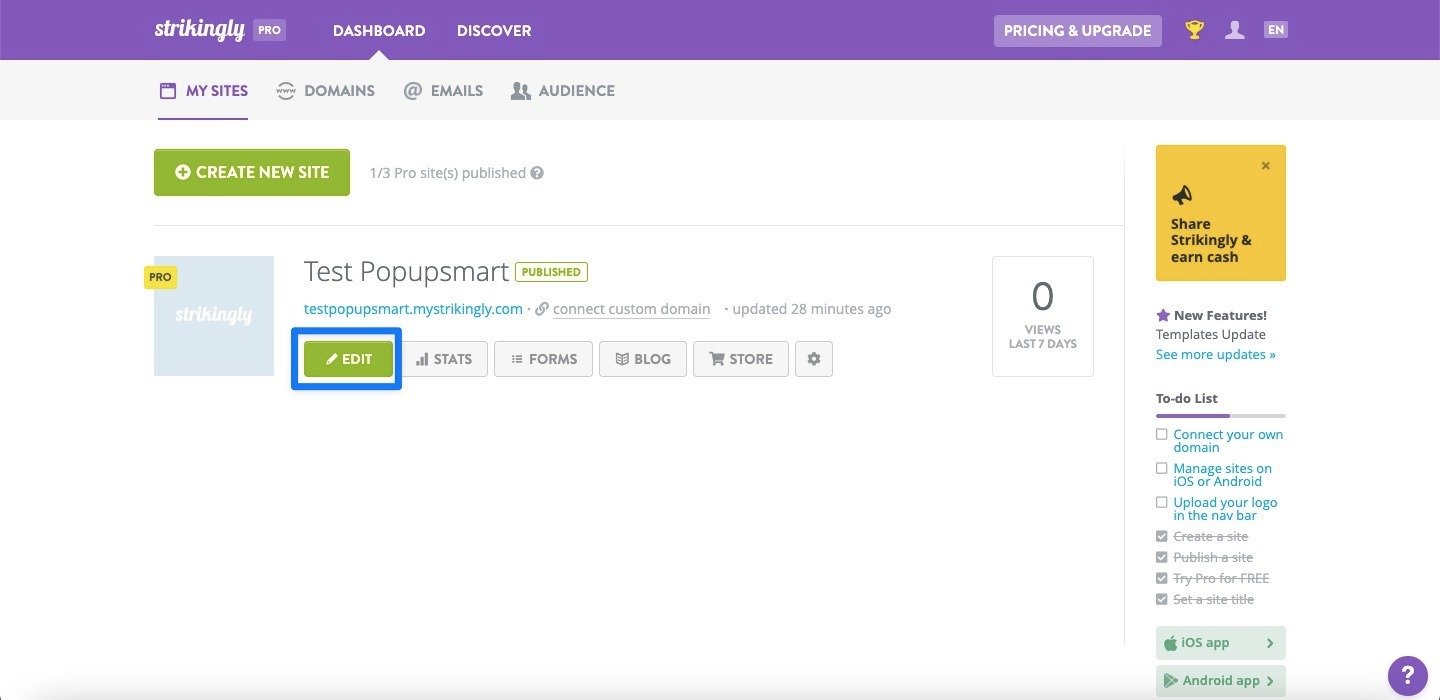
Task: Open the Blog button
Action: [643, 359]
